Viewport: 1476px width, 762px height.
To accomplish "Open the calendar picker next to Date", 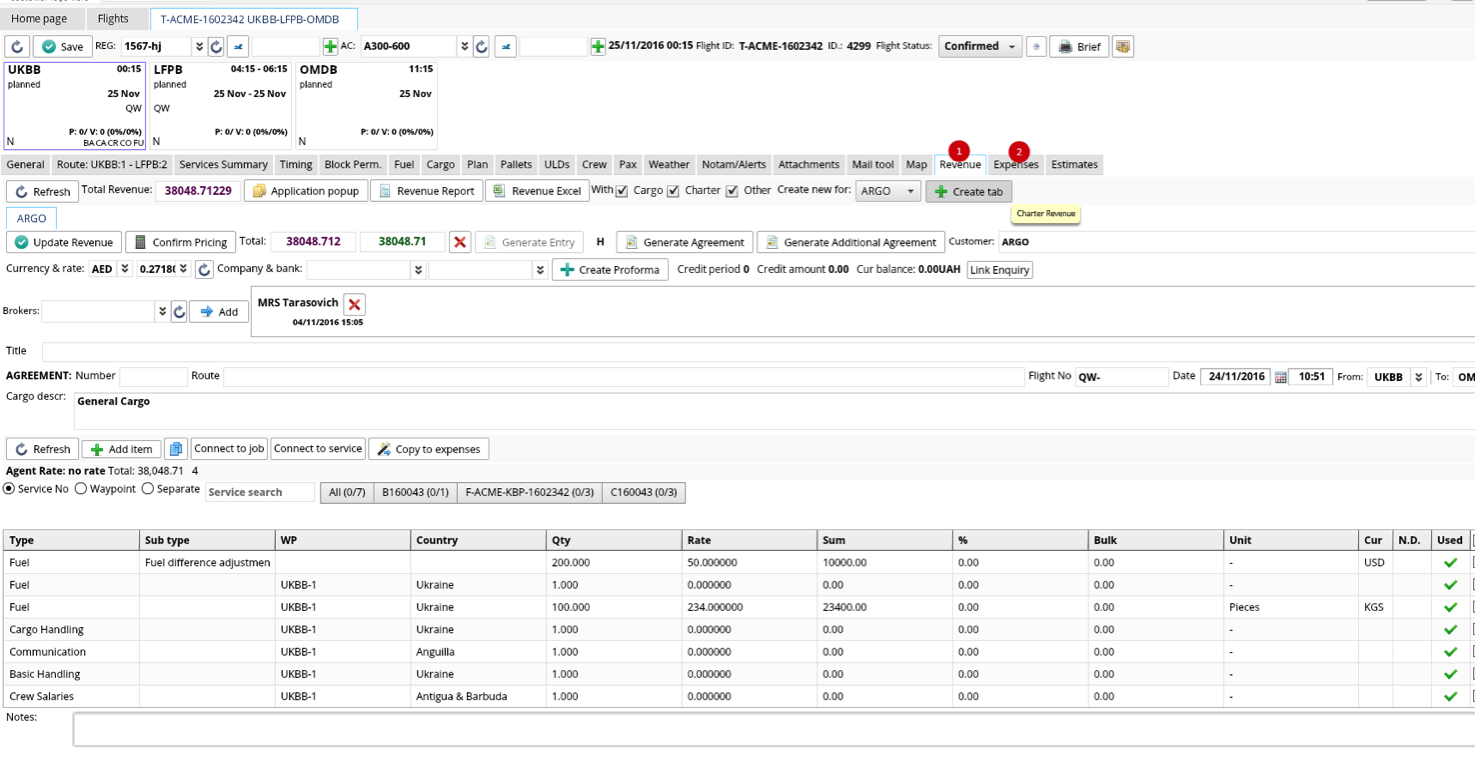I will (x=1280, y=377).
